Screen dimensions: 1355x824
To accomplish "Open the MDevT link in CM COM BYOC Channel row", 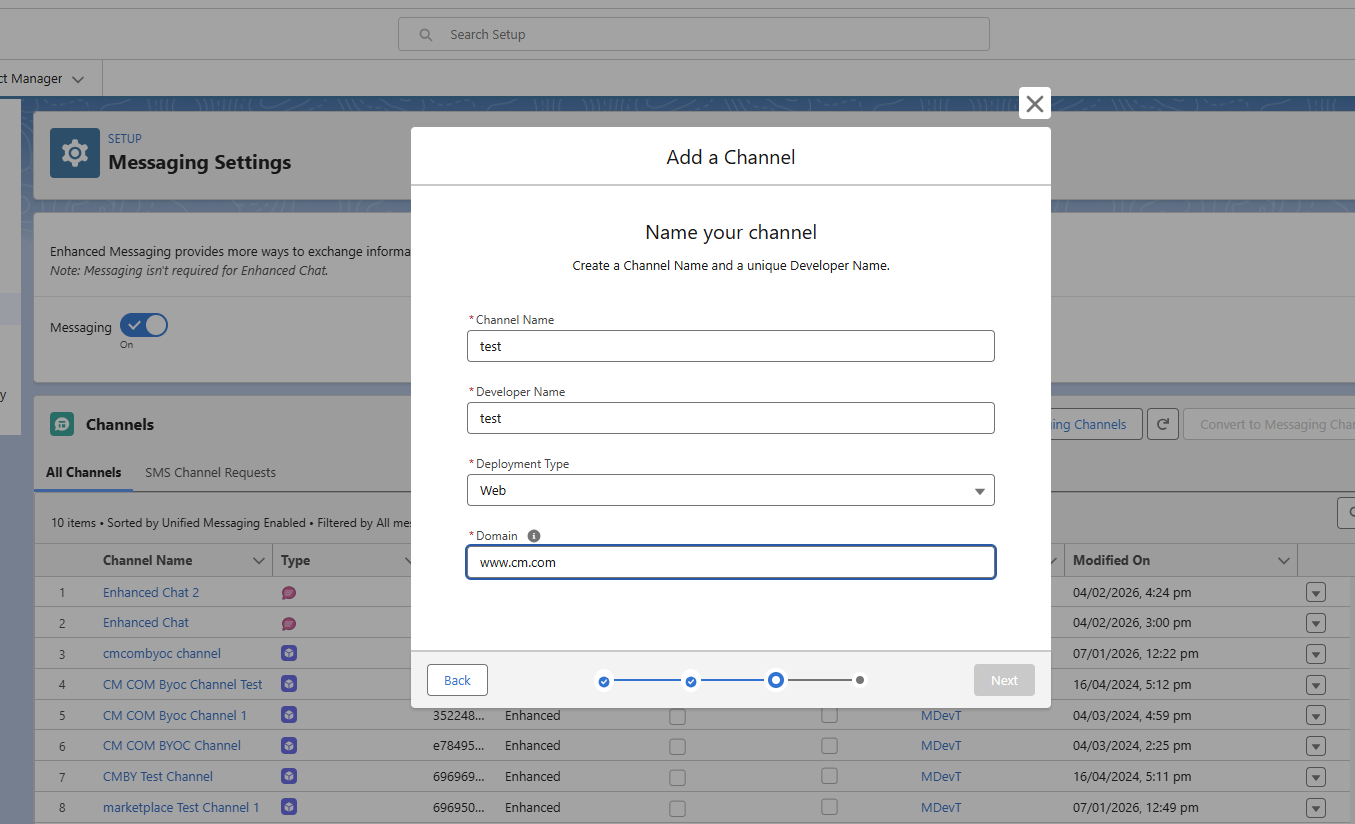I will tap(941, 745).
